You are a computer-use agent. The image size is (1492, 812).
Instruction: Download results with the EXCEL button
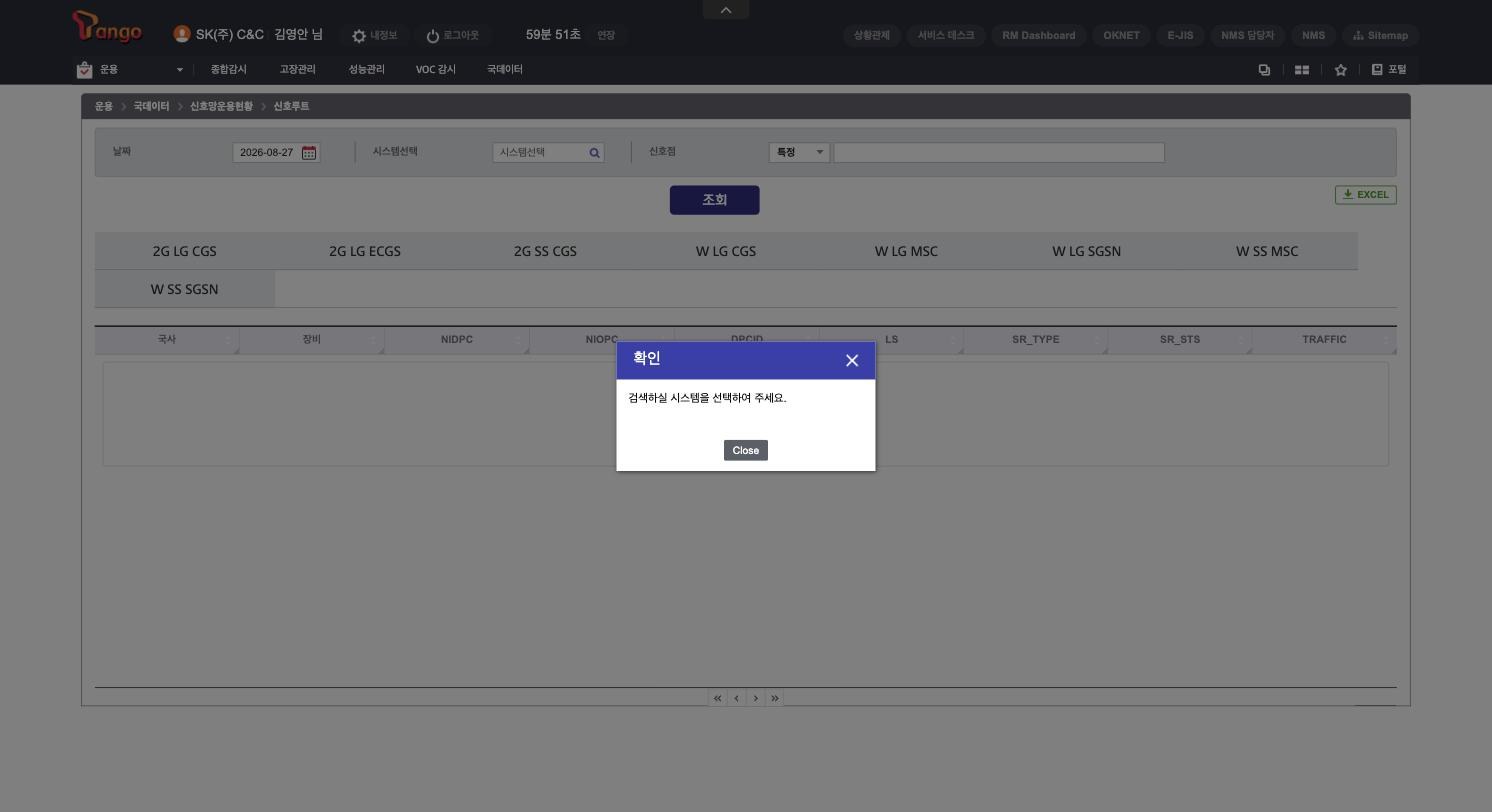click(x=1365, y=195)
